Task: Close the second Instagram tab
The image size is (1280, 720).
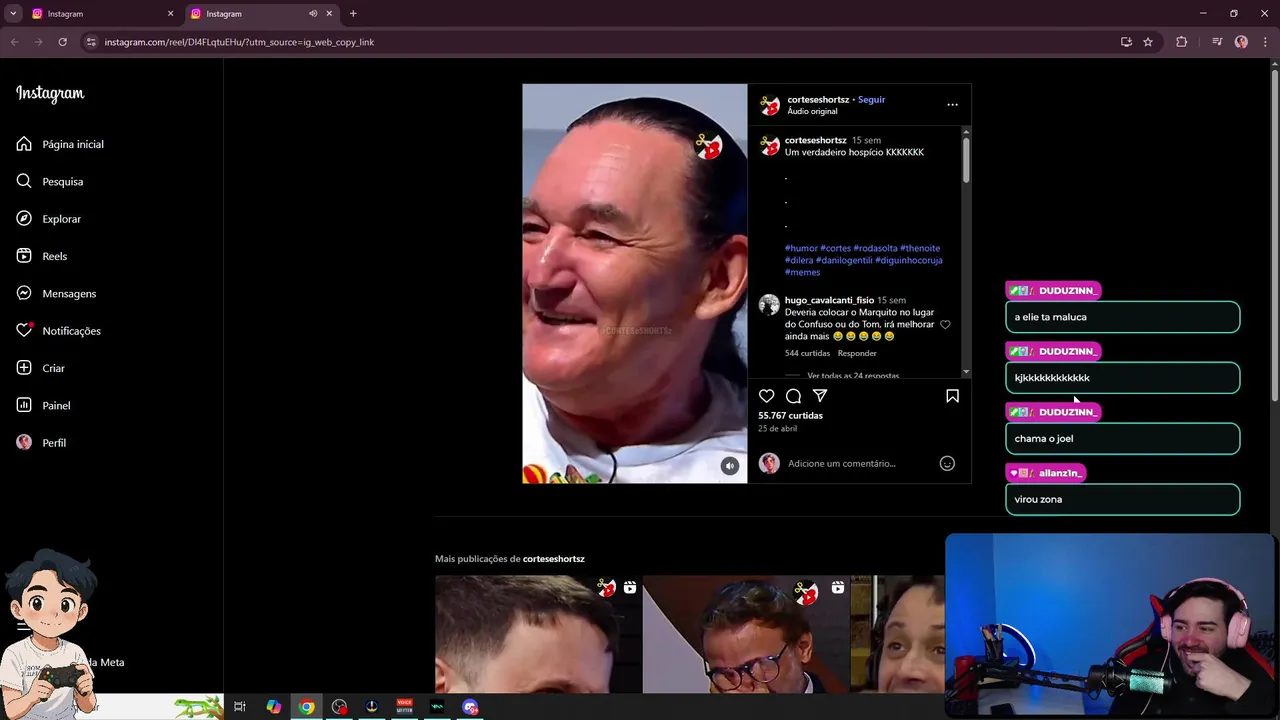Action: pyautogui.click(x=329, y=14)
